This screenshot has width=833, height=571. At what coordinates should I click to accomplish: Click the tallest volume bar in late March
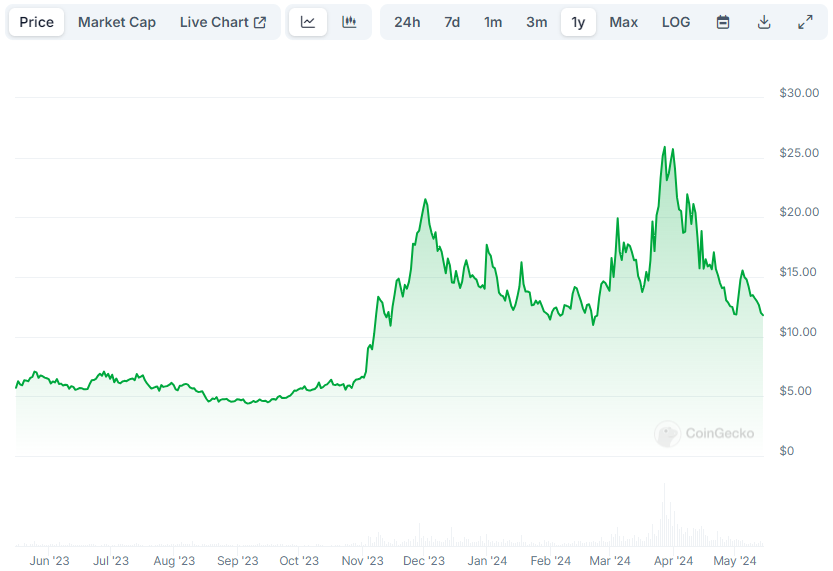pyautogui.click(x=664, y=515)
